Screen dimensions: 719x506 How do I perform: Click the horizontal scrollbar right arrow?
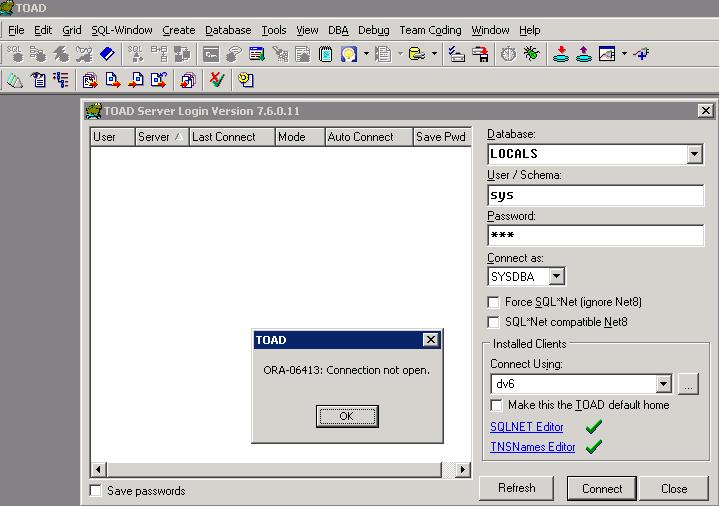(463, 469)
